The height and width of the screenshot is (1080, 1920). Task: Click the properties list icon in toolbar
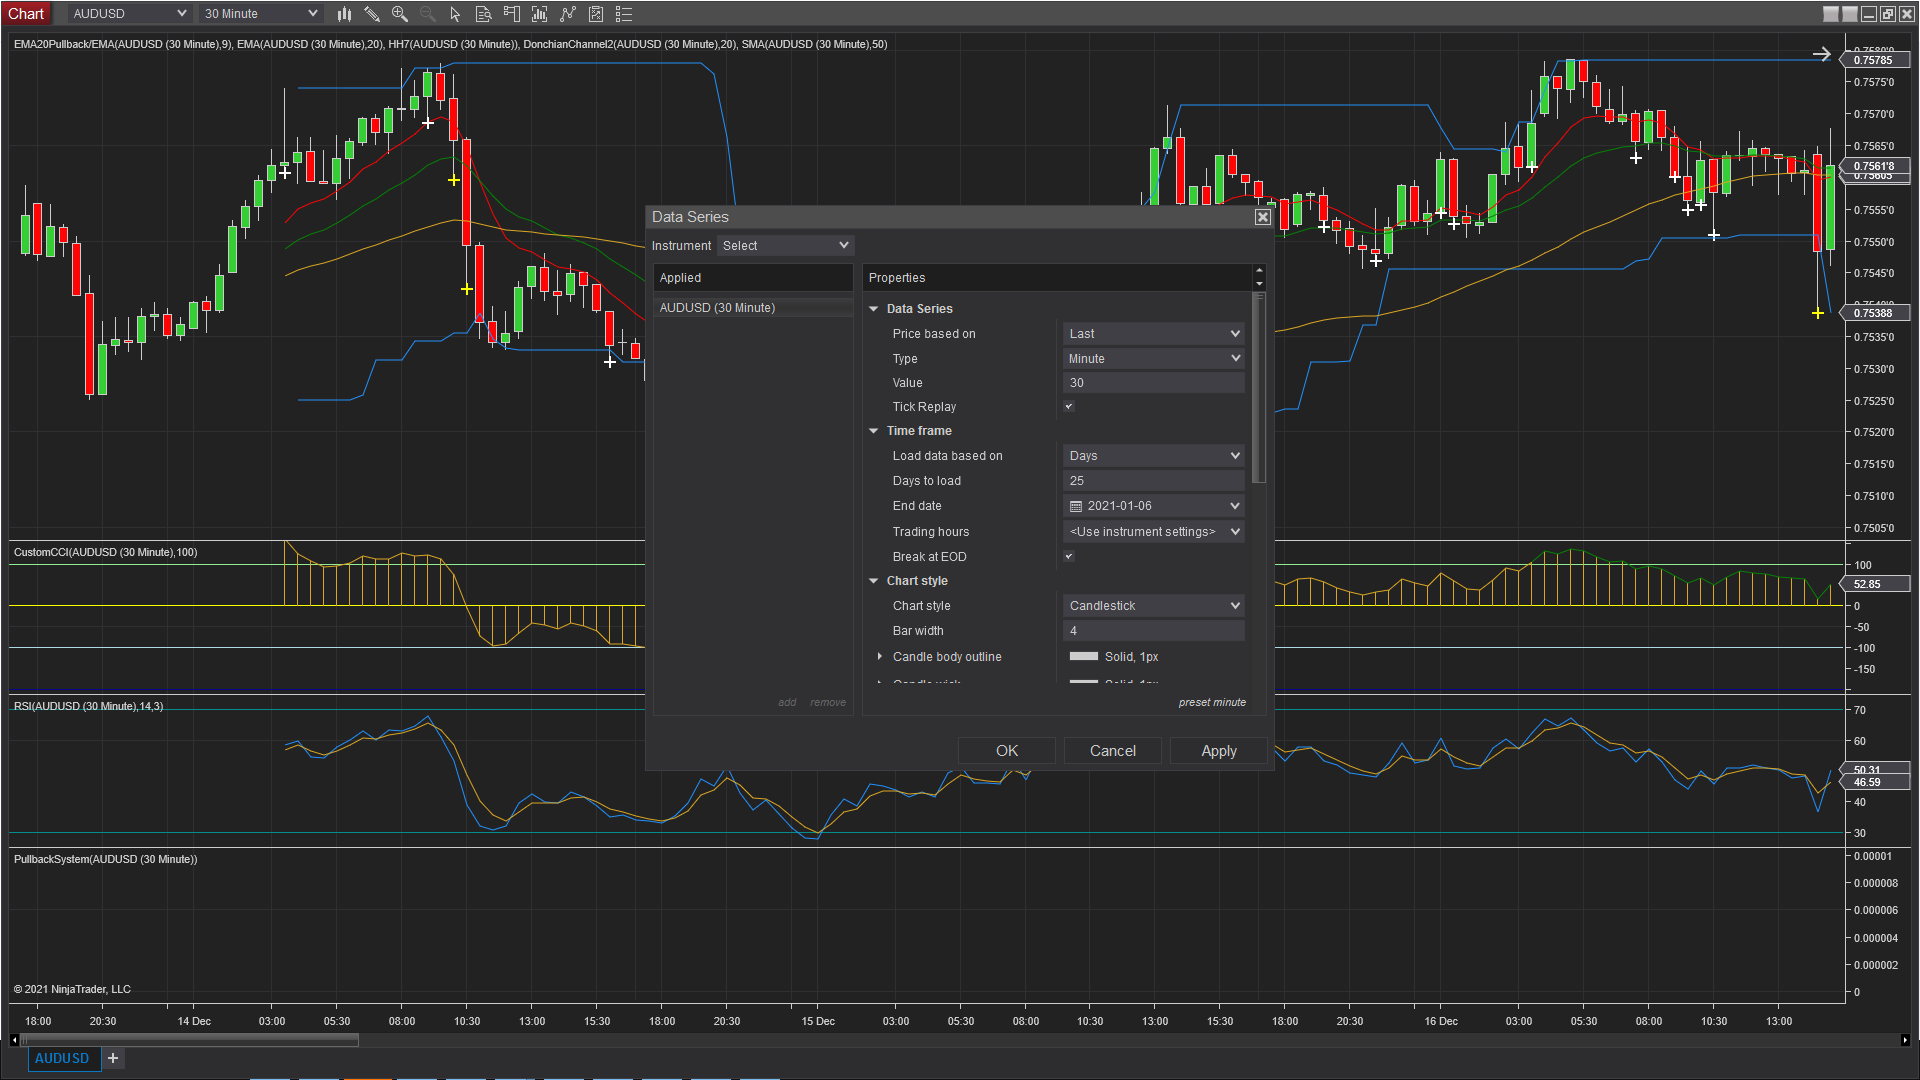click(624, 14)
